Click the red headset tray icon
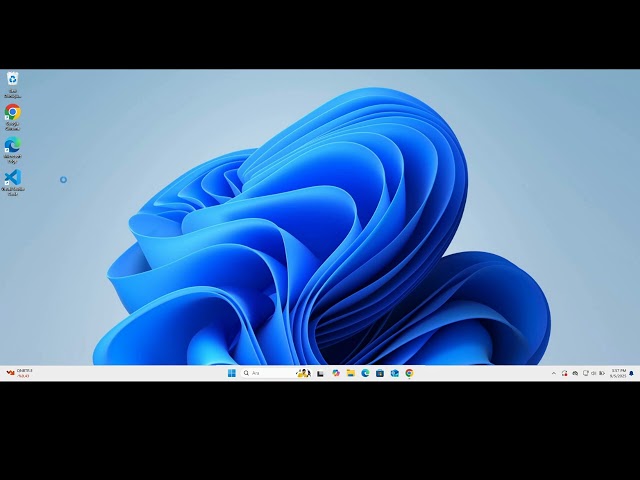Viewport: 640px width, 480px height. (x=564, y=373)
